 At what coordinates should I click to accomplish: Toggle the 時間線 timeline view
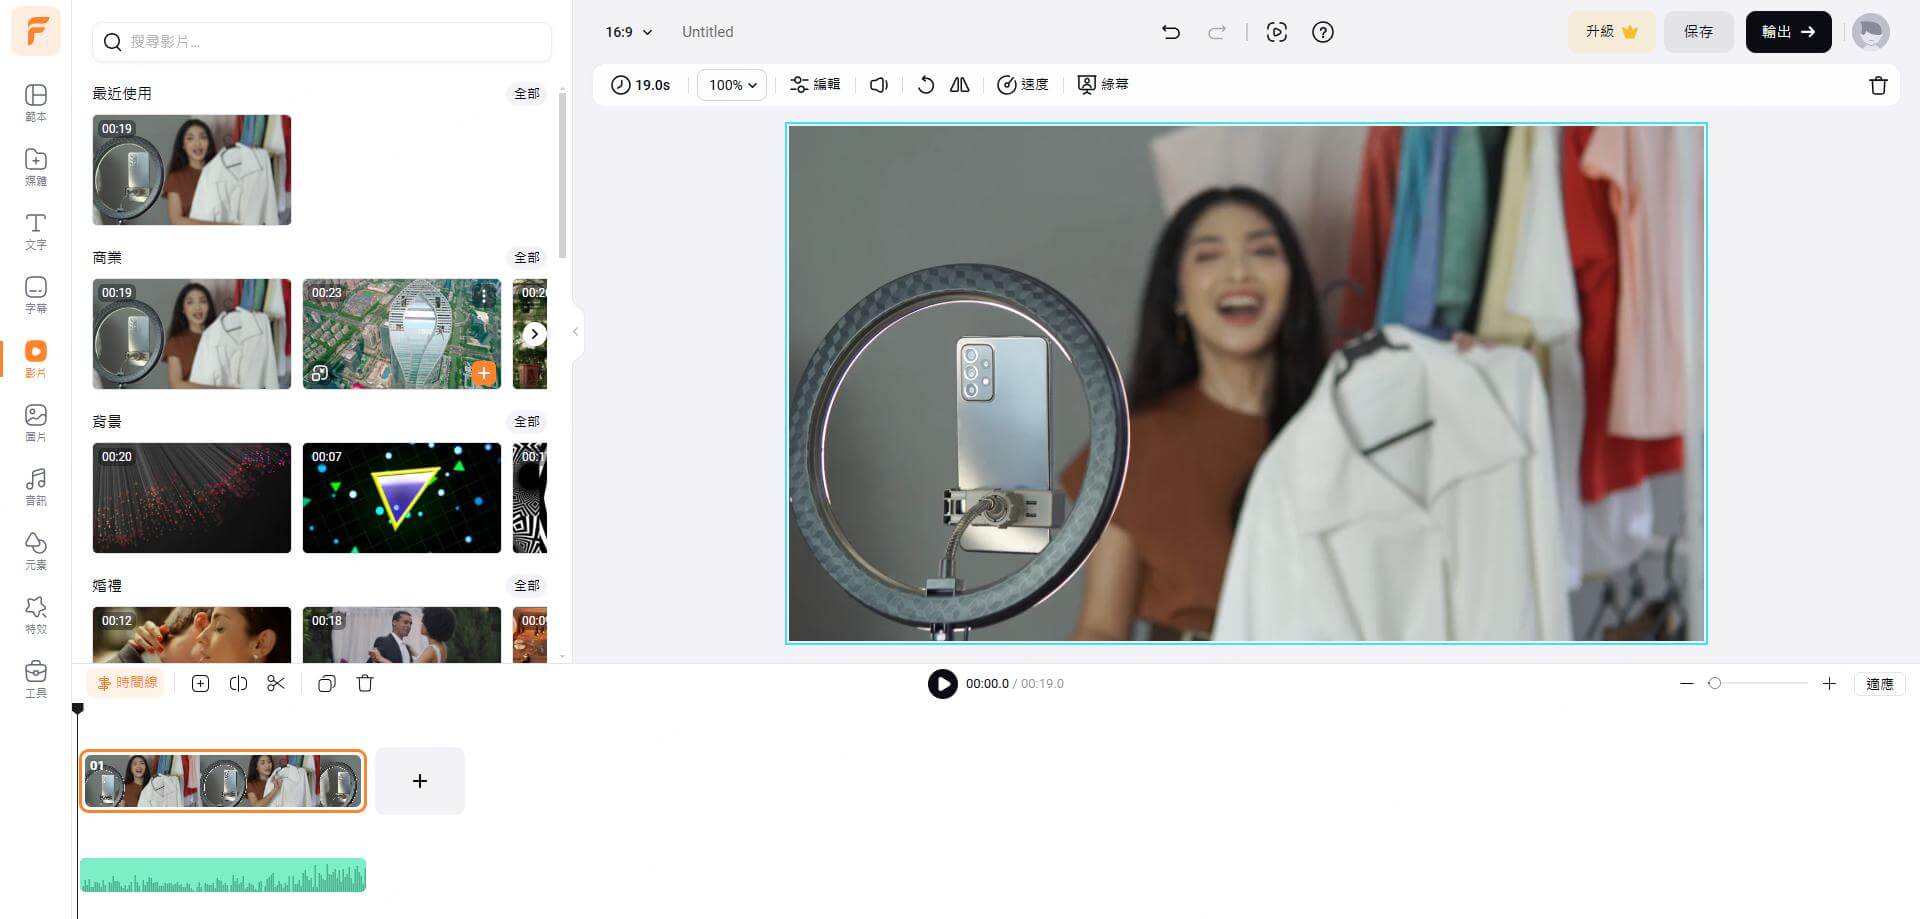pos(127,683)
